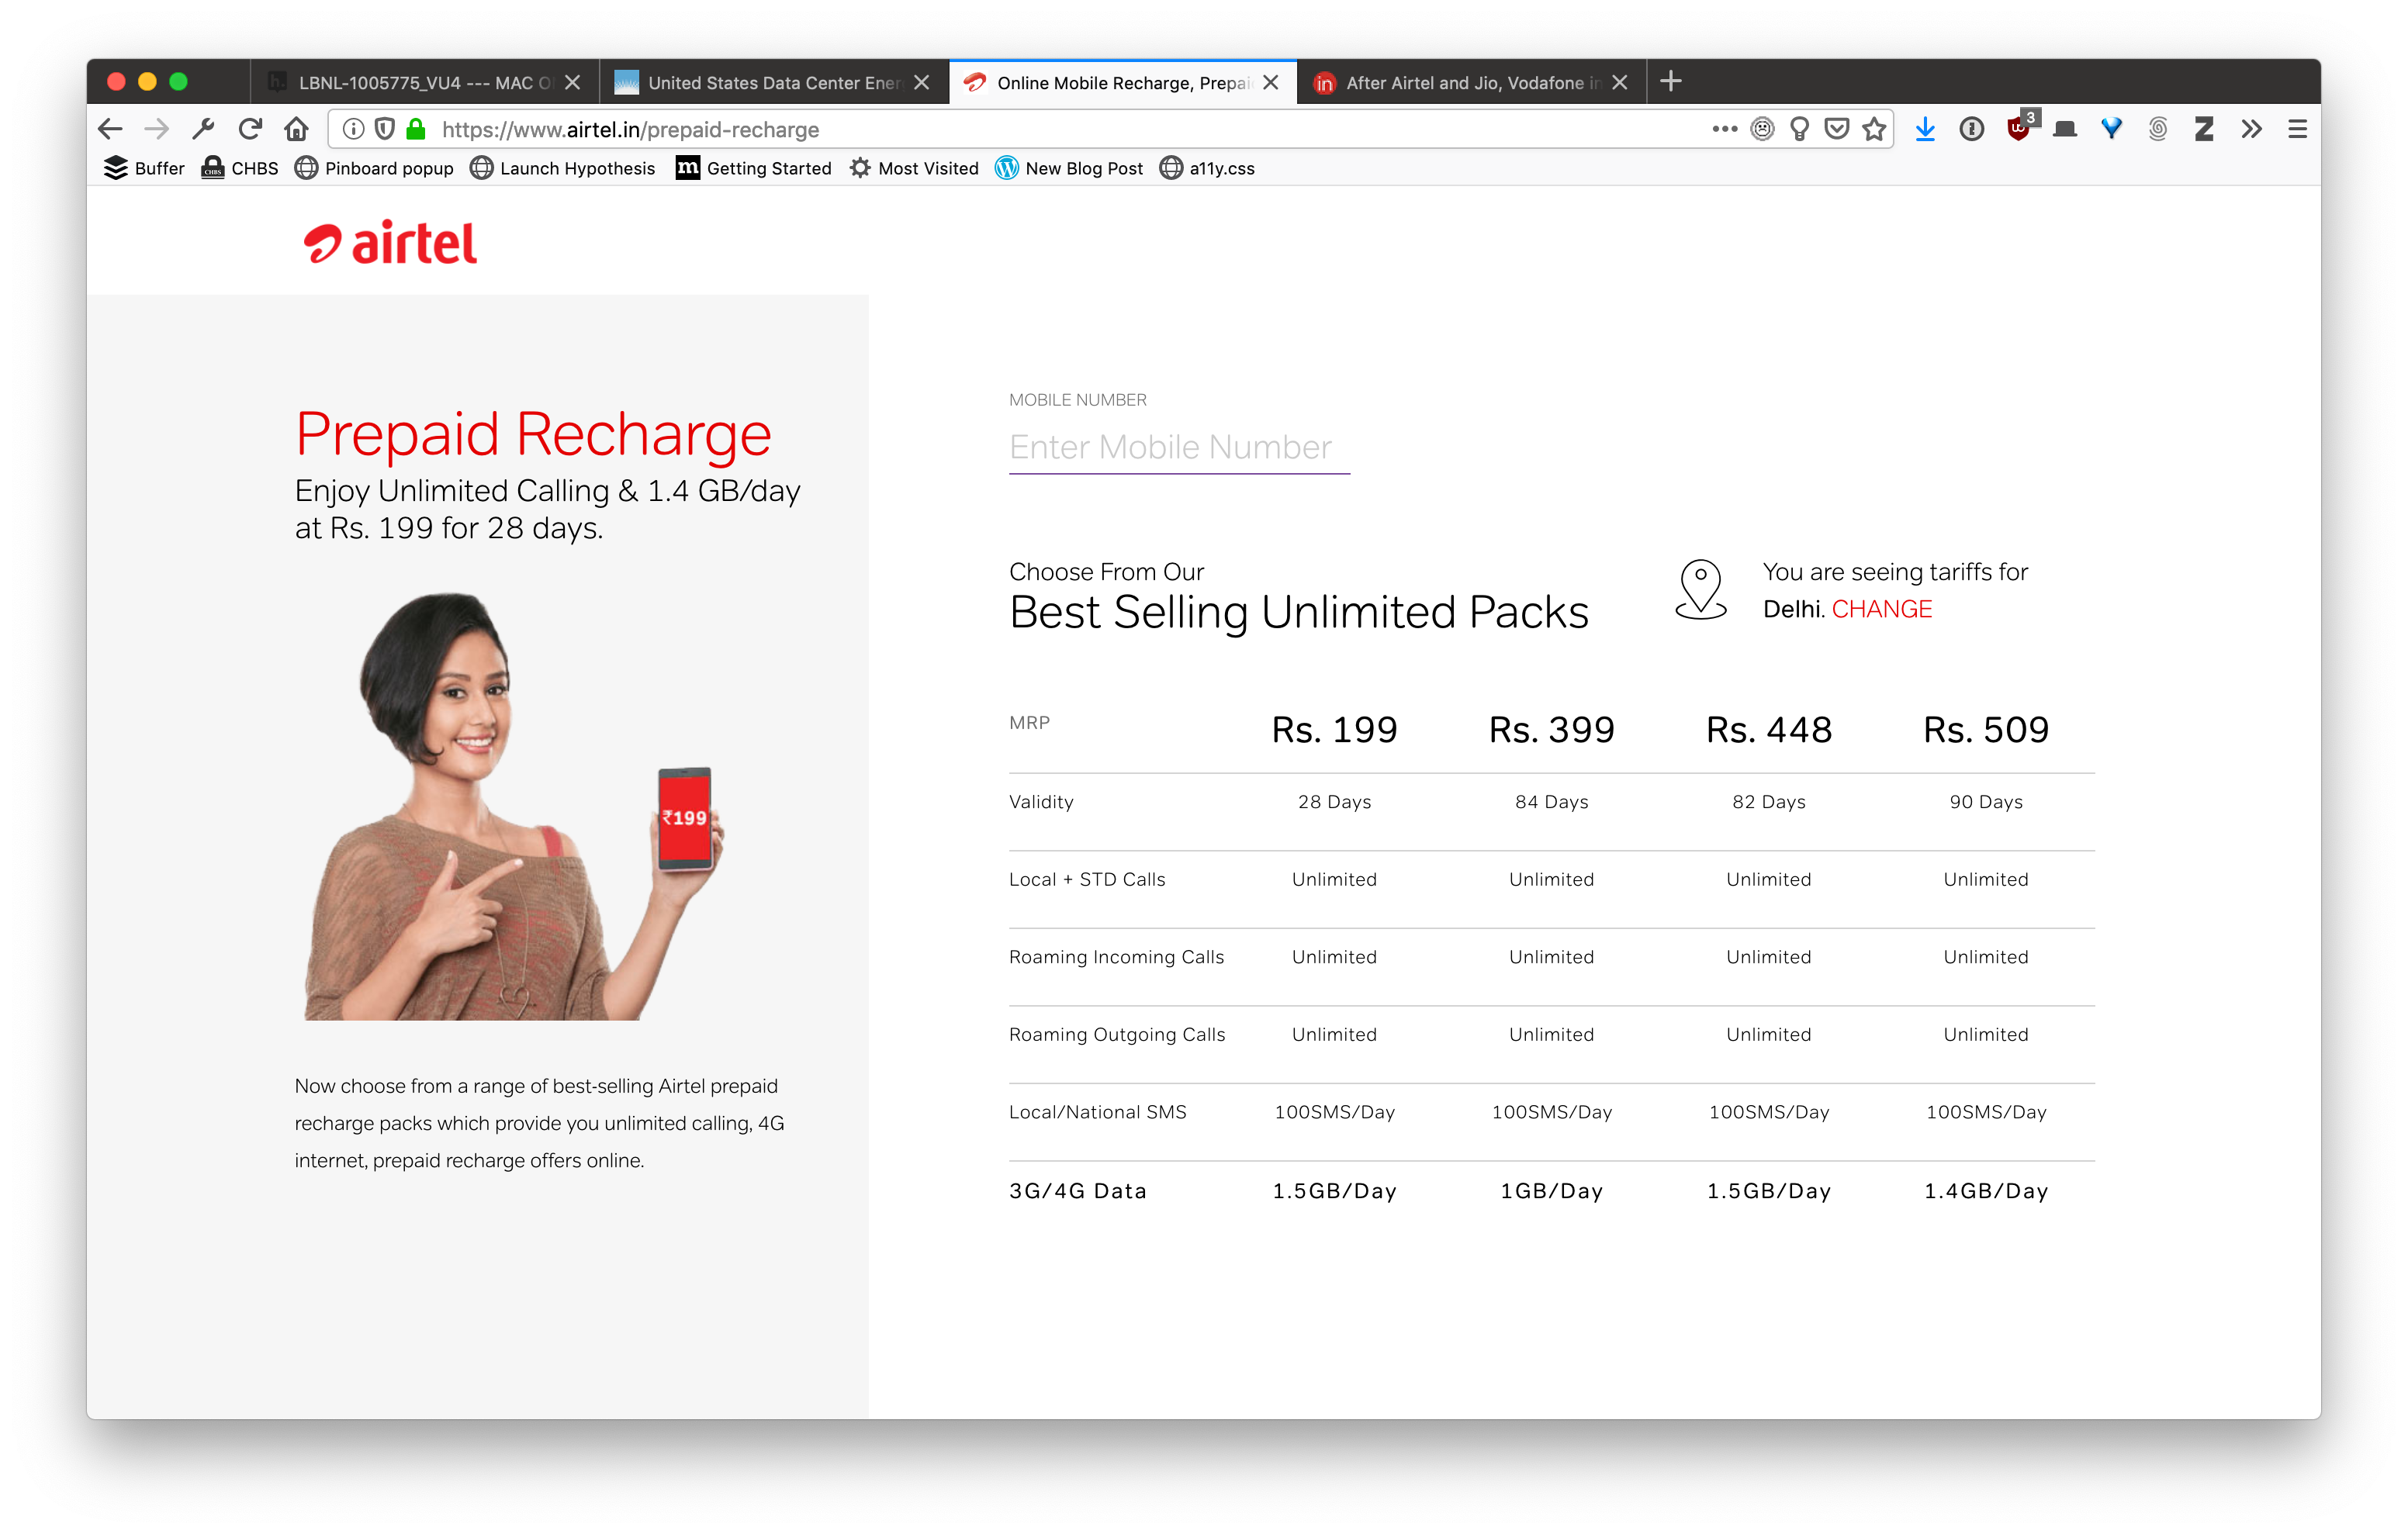Click the spiral fingerprint extension icon
The height and width of the screenshot is (1534, 2408).
pyautogui.click(x=2158, y=129)
